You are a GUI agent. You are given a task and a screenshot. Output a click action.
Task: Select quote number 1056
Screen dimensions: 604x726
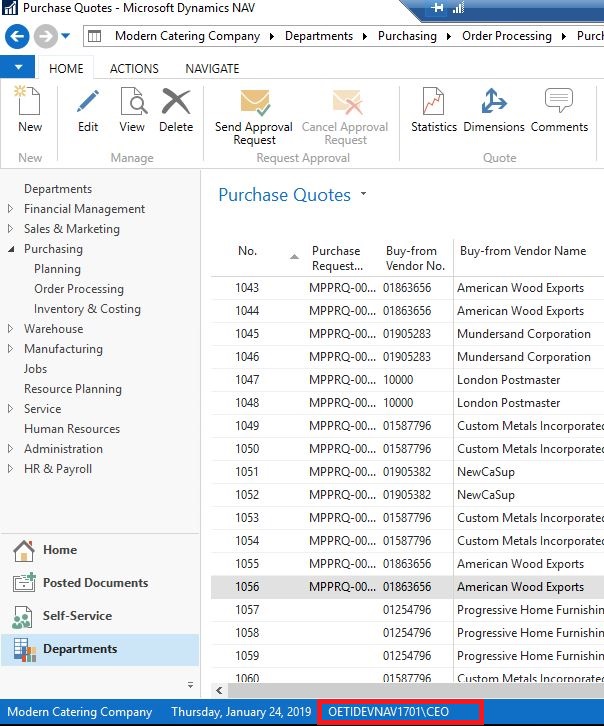coord(247,587)
